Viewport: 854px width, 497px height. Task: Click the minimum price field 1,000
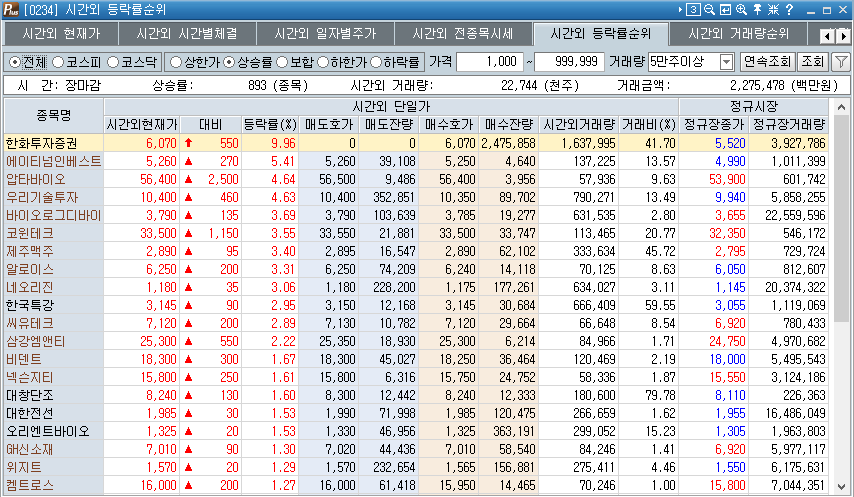[490, 62]
